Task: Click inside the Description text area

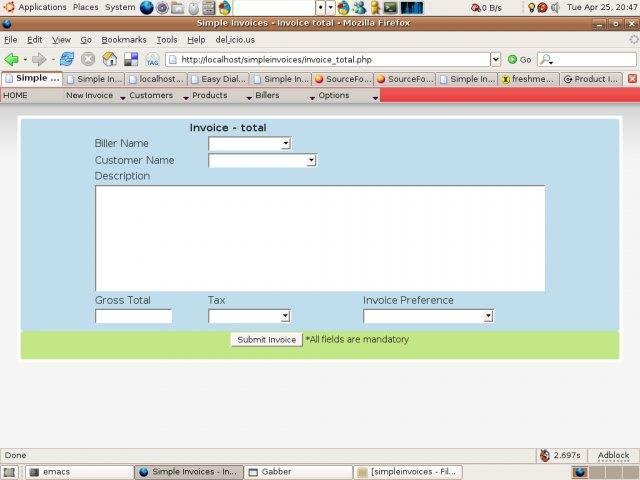Action: [x=320, y=238]
